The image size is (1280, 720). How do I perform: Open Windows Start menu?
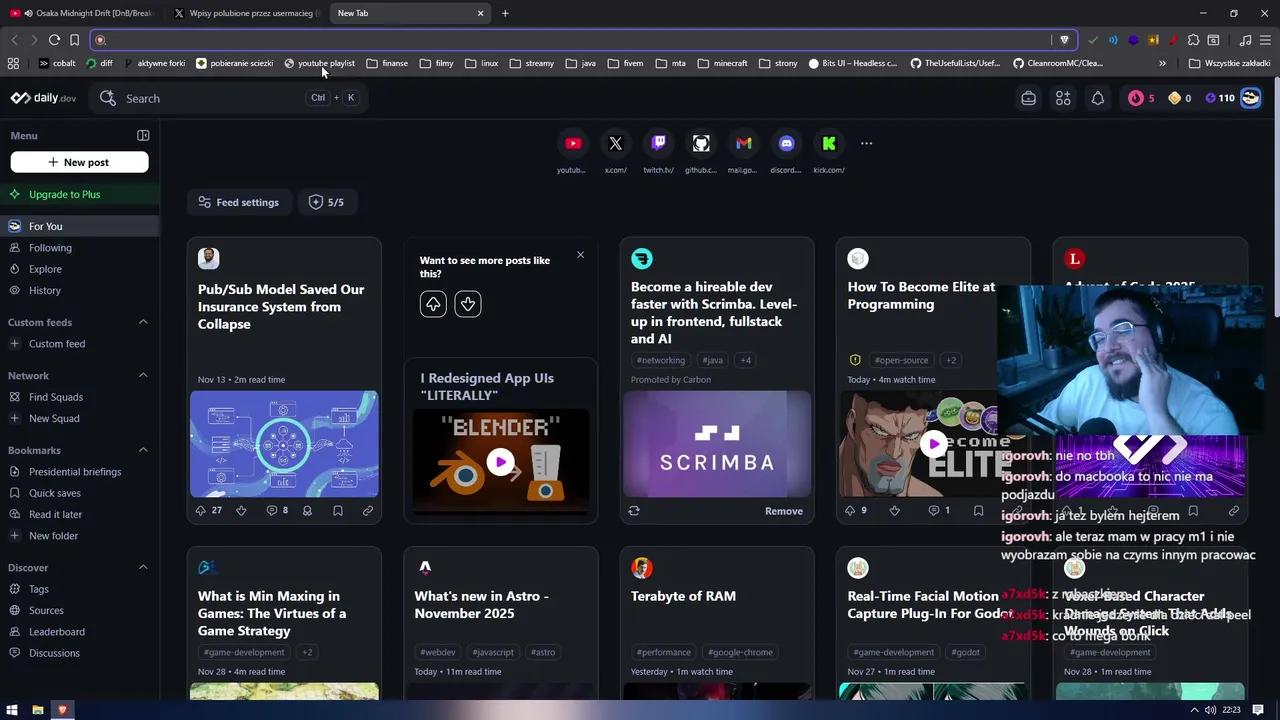[13, 710]
